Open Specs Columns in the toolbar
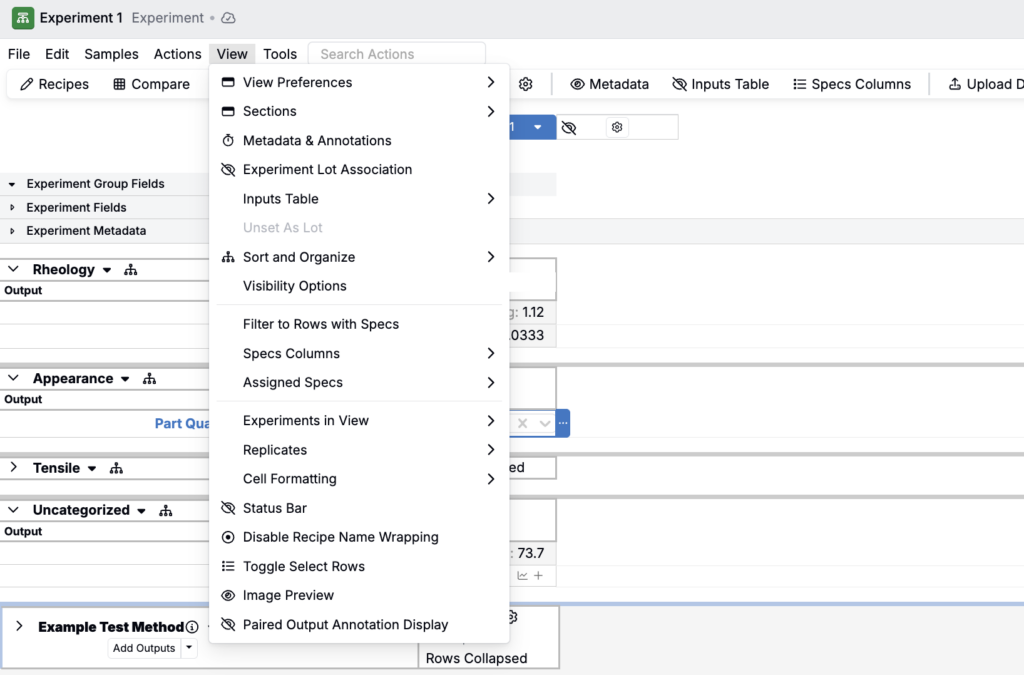Screen dimensions: 1024x675 [851, 84]
